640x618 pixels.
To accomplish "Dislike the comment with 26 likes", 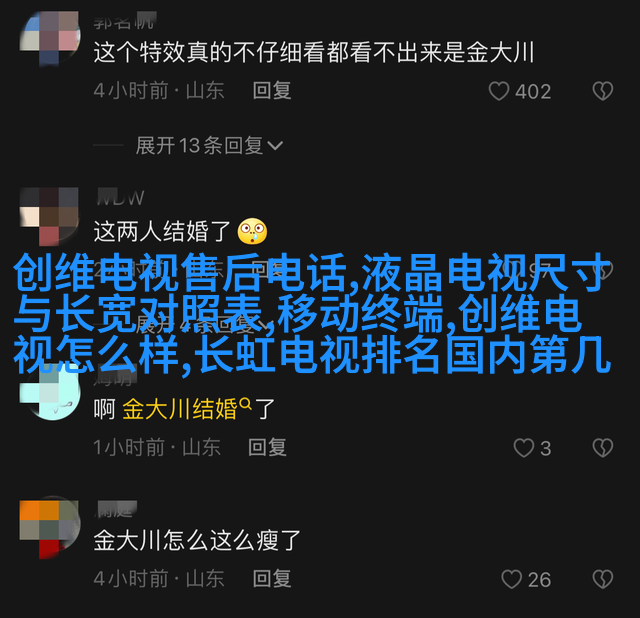I will [602, 579].
